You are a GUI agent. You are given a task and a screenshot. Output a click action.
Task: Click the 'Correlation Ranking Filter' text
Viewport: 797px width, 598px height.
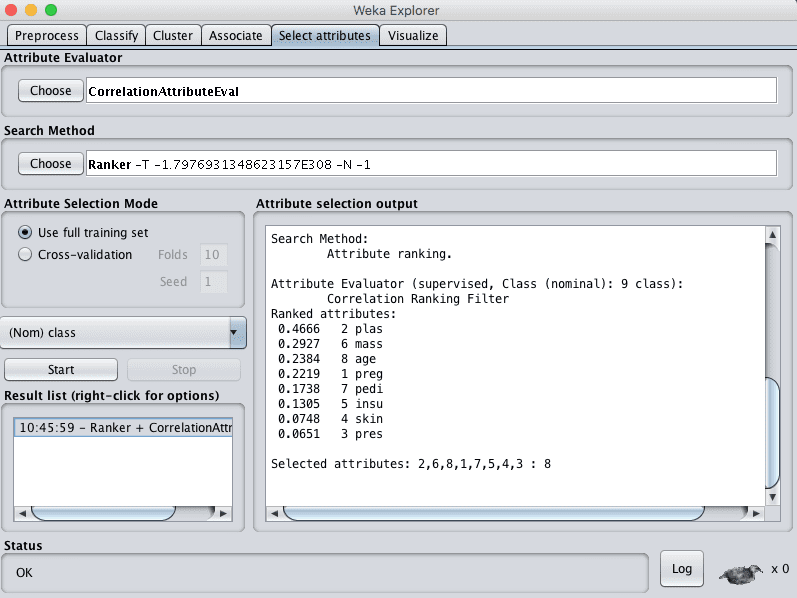click(417, 299)
